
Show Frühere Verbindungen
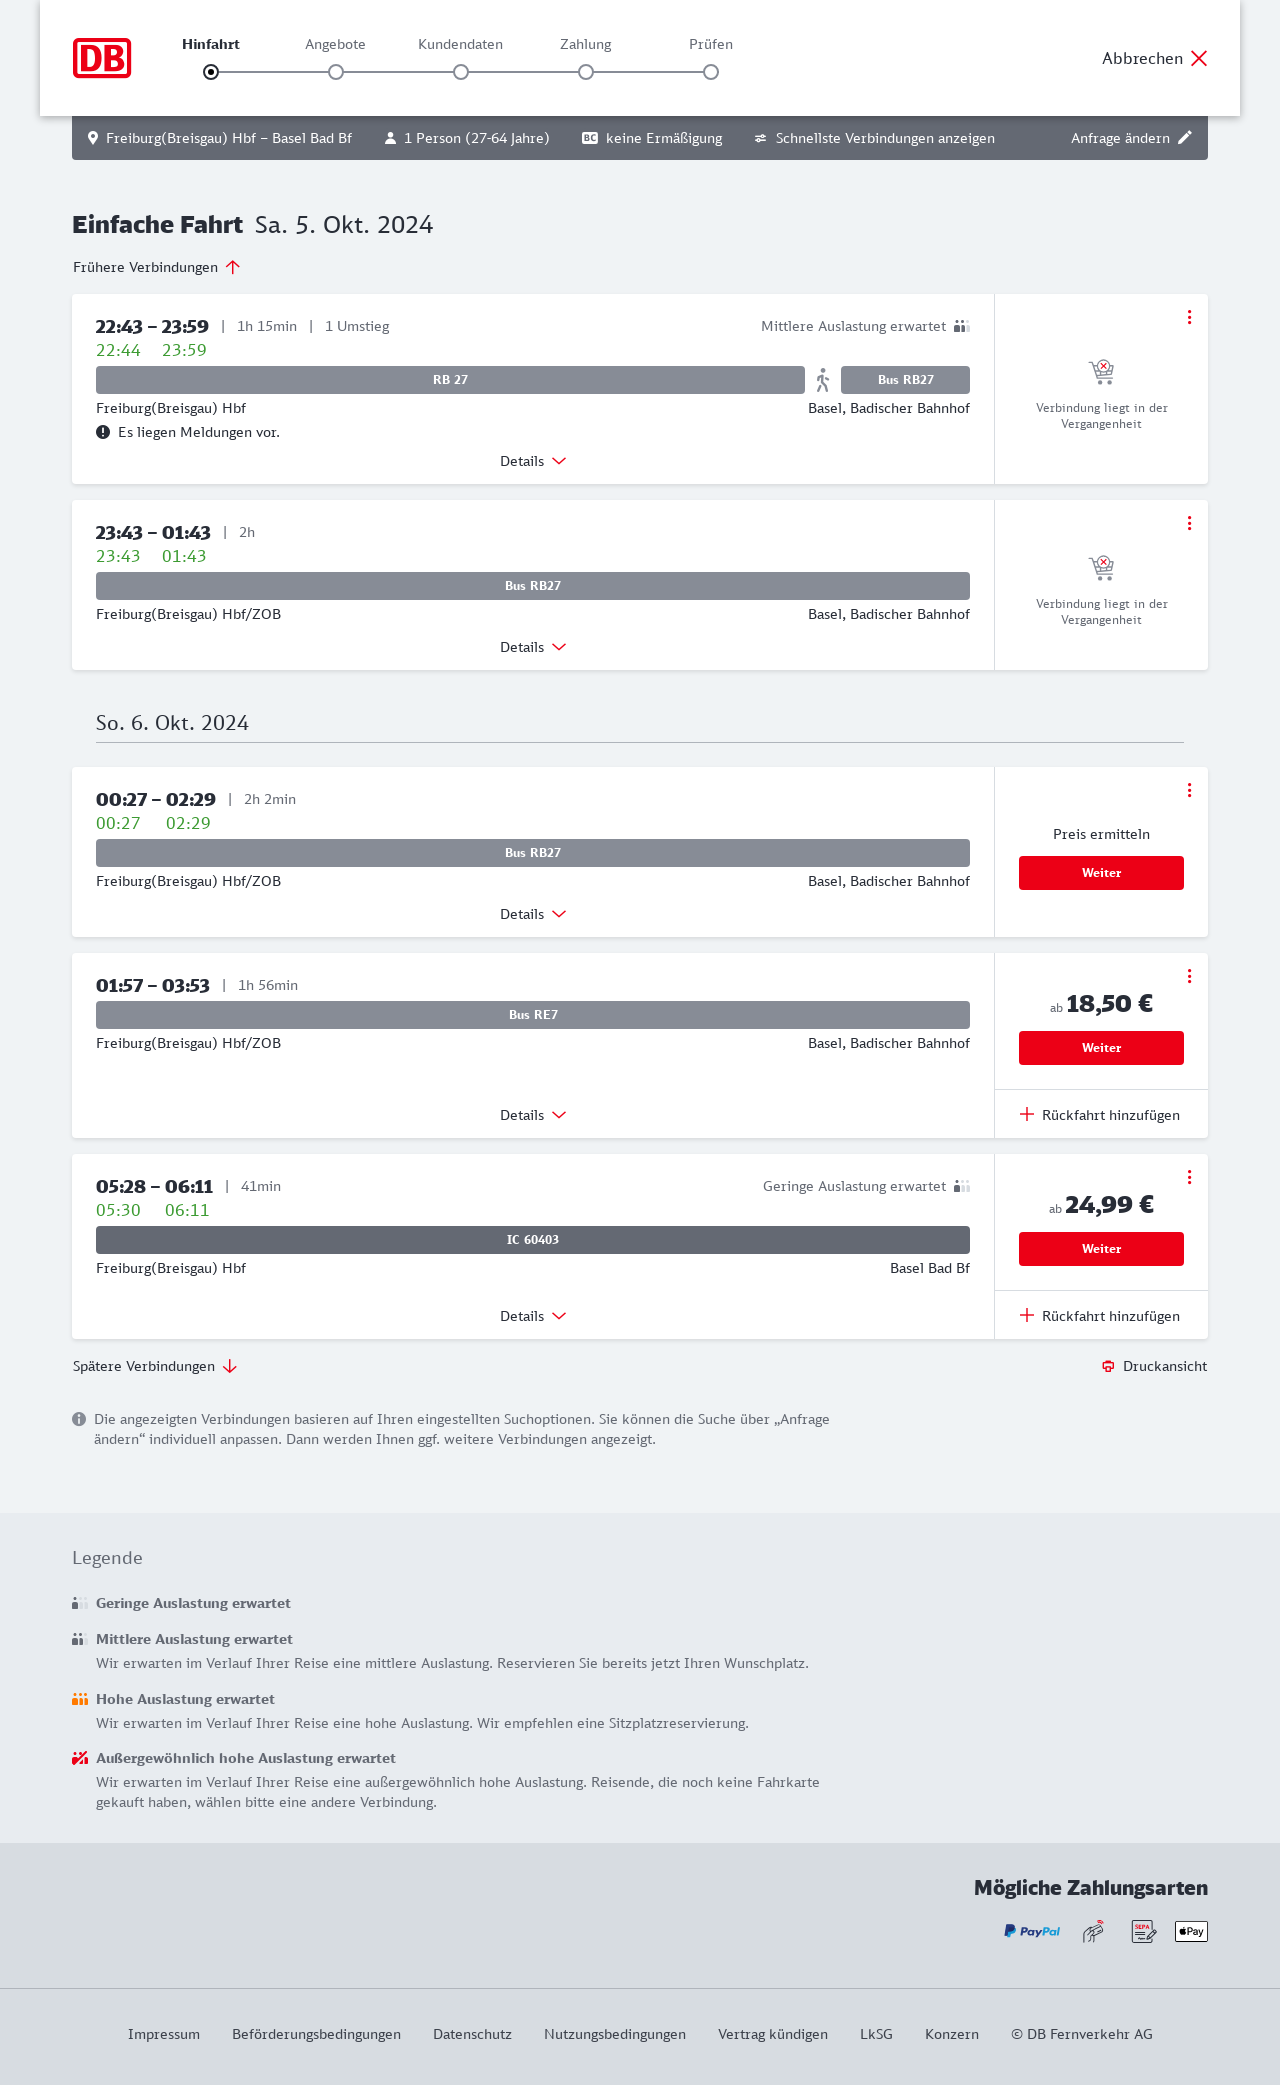click(x=157, y=267)
